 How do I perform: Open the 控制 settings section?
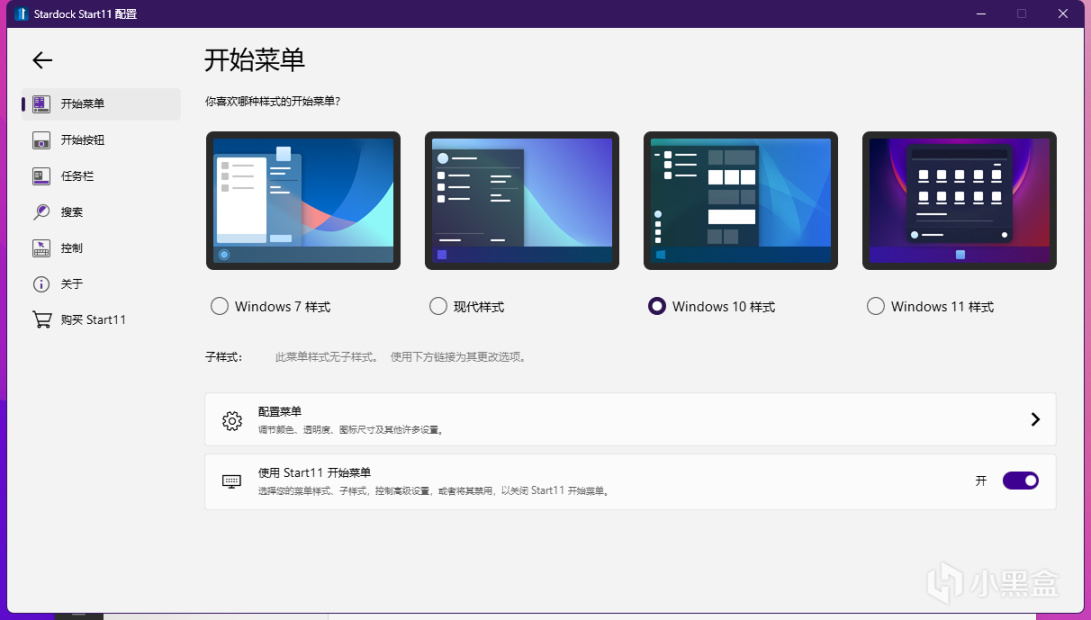[x=72, y=248]
